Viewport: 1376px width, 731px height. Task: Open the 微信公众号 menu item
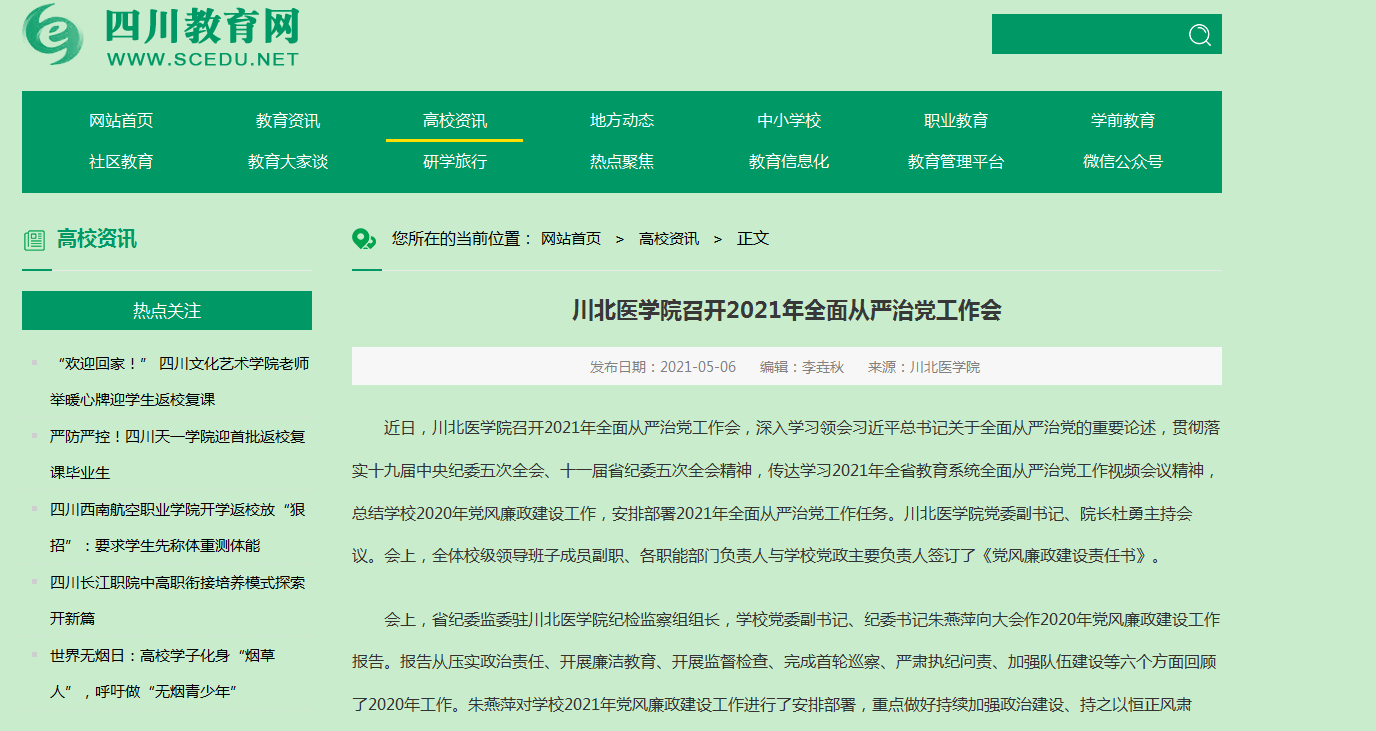tap(1123, 162)
